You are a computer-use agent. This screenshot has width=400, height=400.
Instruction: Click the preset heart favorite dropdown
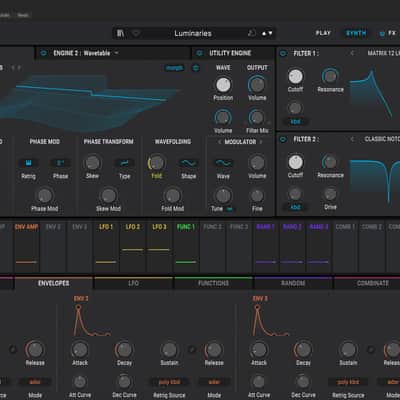click(136, 33)
